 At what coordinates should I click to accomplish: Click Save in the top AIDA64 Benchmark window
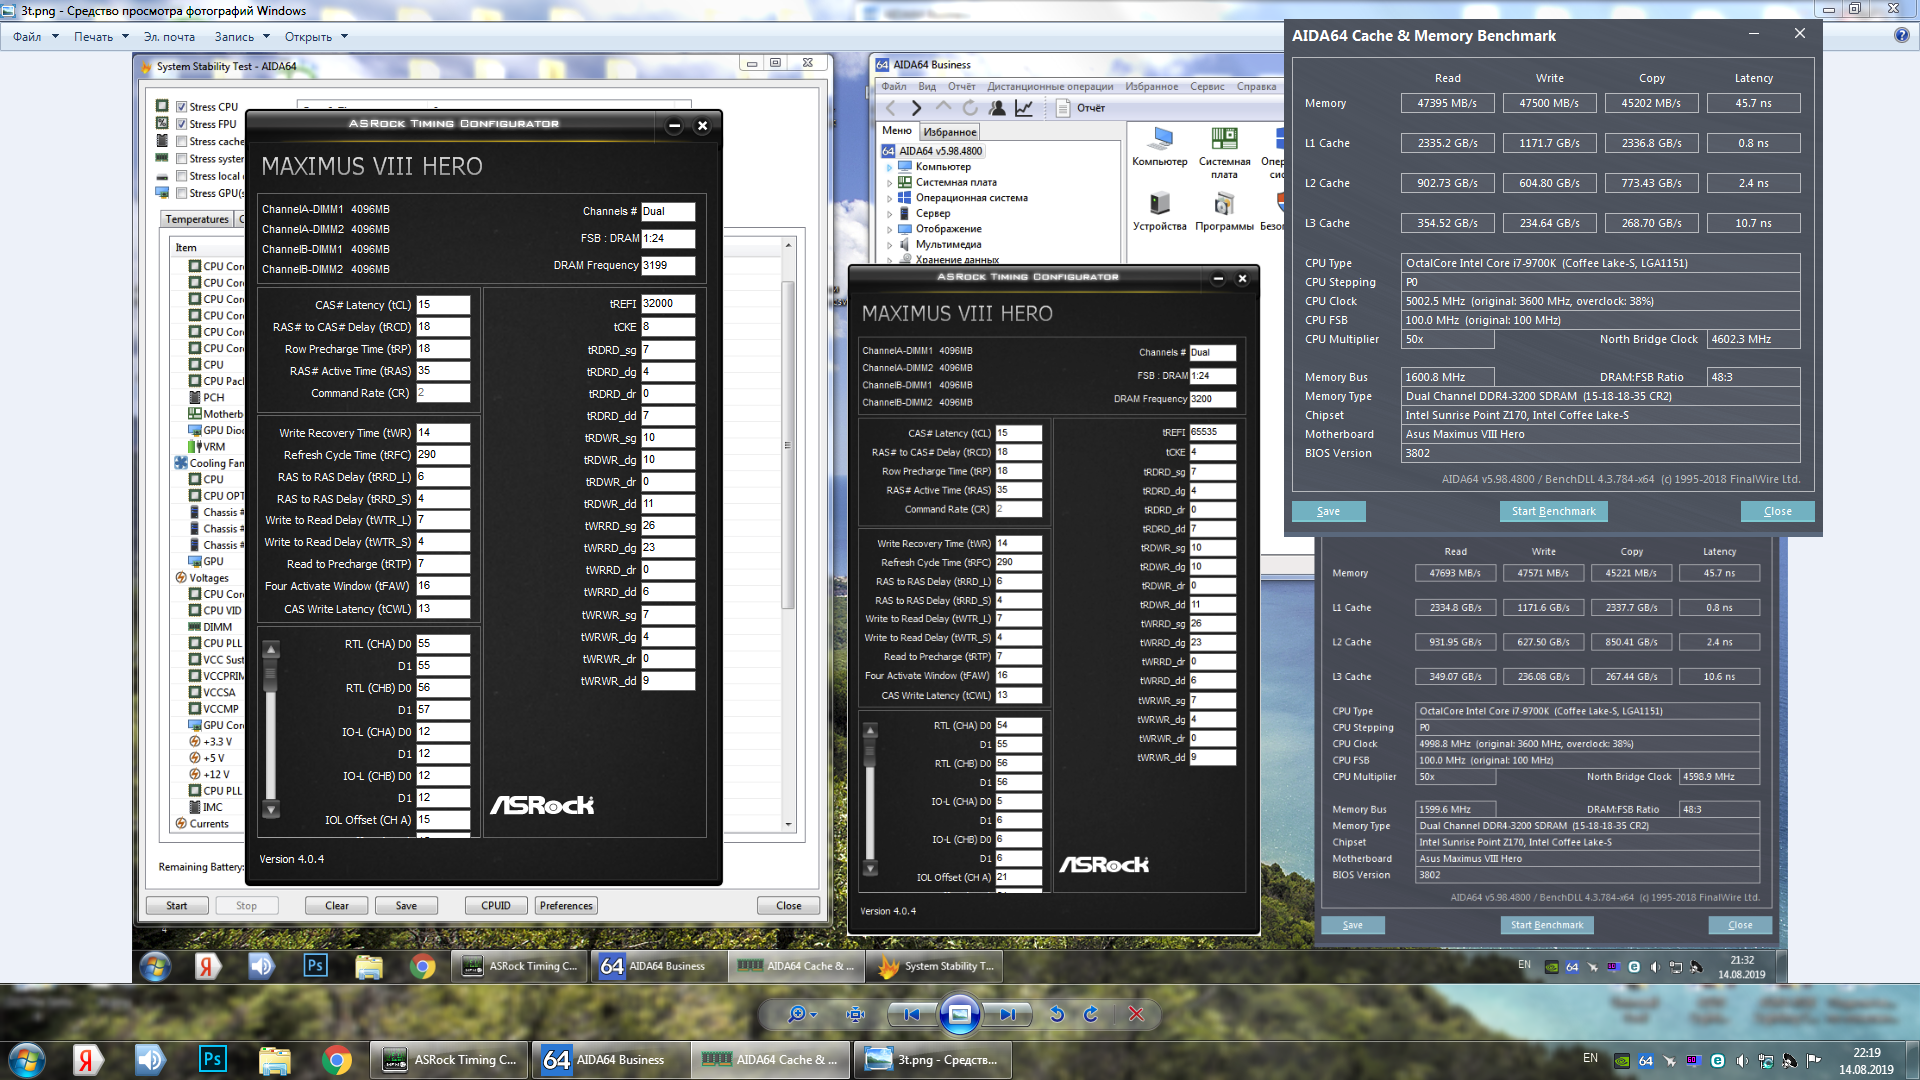(1328, 511)
